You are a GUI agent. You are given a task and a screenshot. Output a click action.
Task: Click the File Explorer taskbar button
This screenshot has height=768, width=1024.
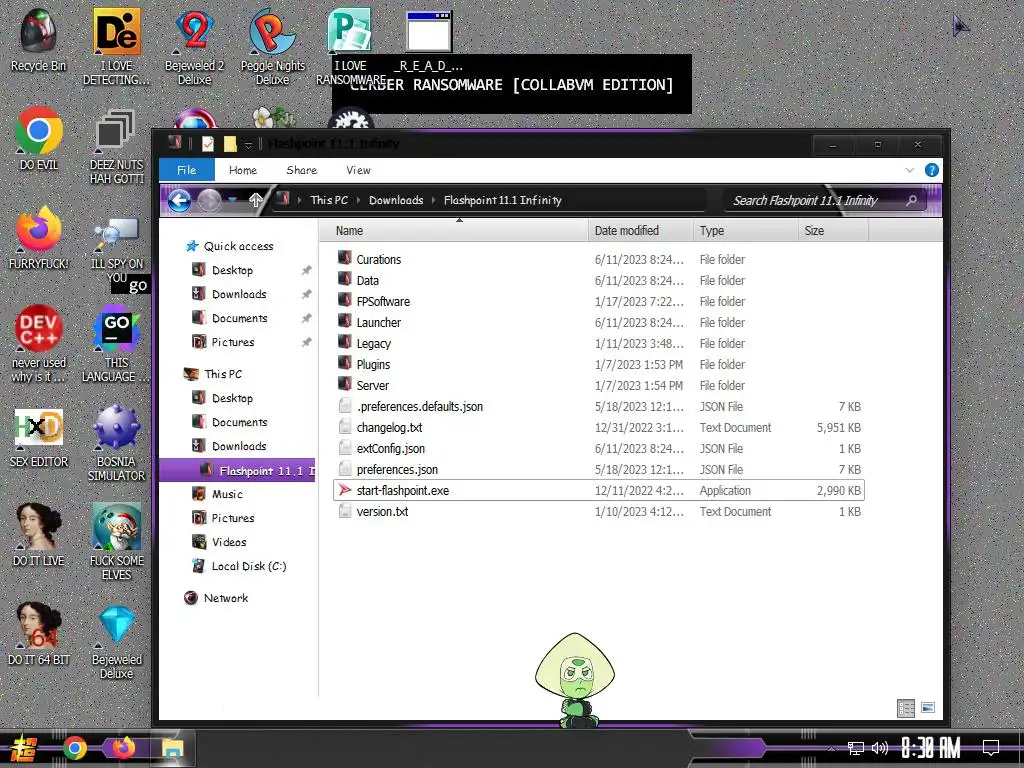click(x=172, y=748)
